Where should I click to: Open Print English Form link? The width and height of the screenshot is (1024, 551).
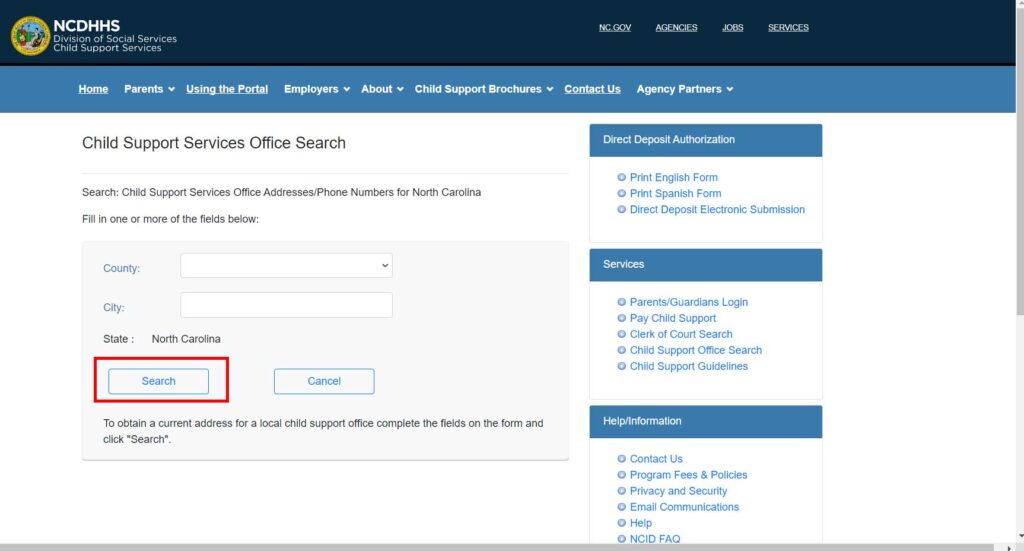click(673, 178)
